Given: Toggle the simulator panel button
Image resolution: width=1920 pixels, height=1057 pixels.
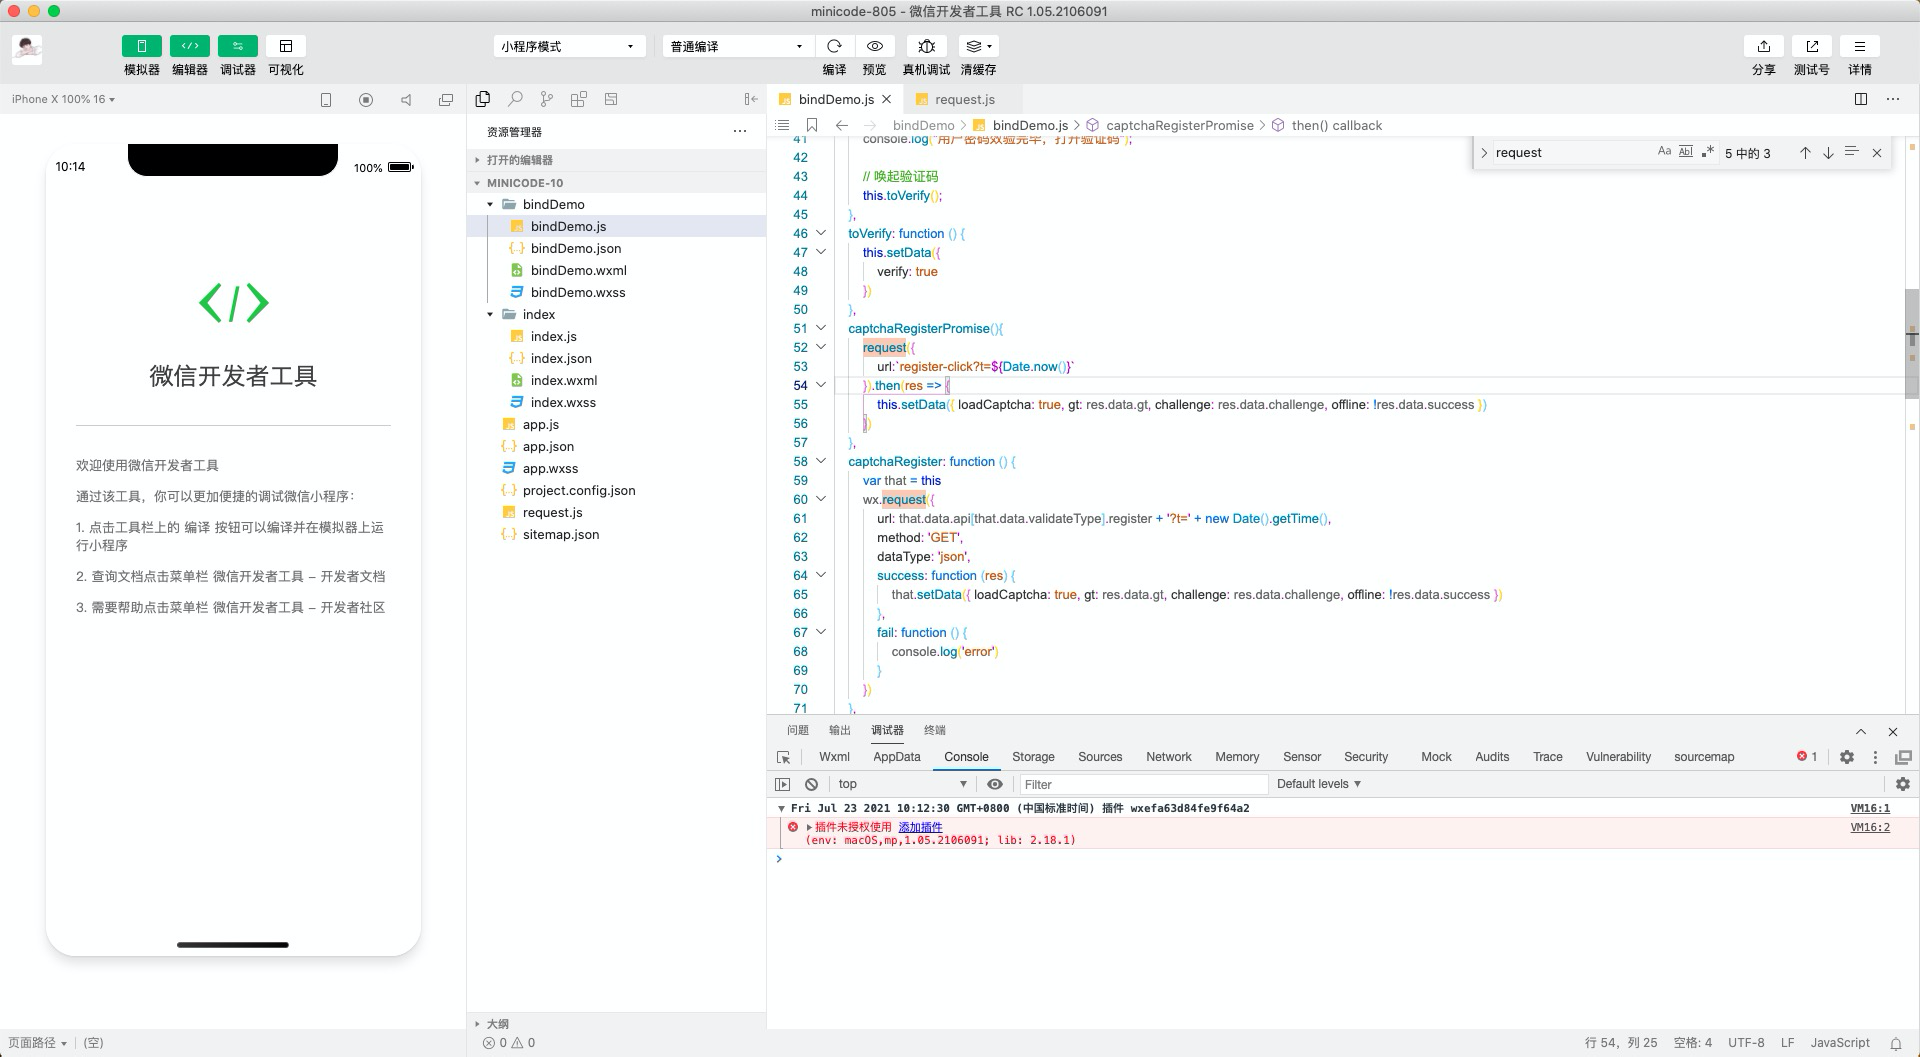Looking at the screenshot, I should (x=141, y=46).
